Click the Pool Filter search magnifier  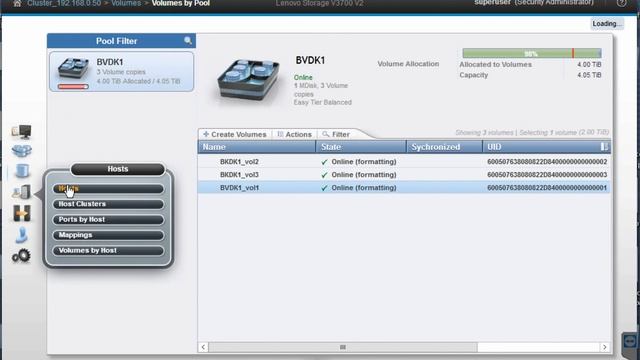click(x=188, y=40)
